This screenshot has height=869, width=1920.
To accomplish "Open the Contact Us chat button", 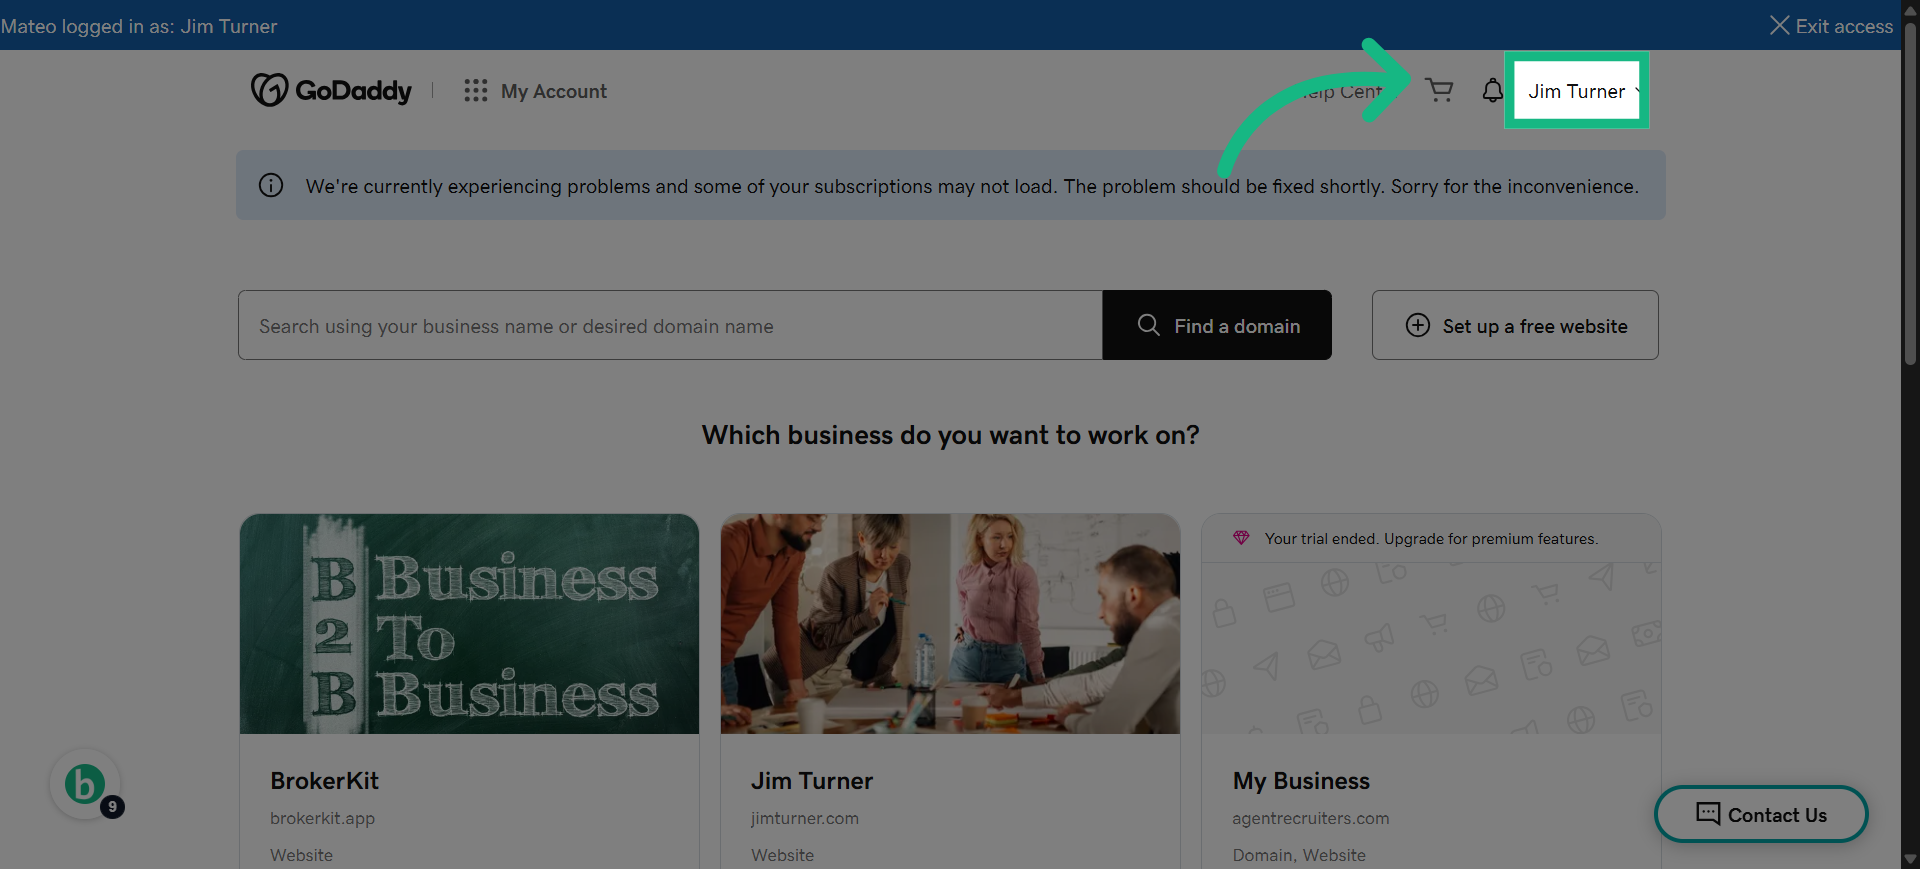I will coord(1761,814).
